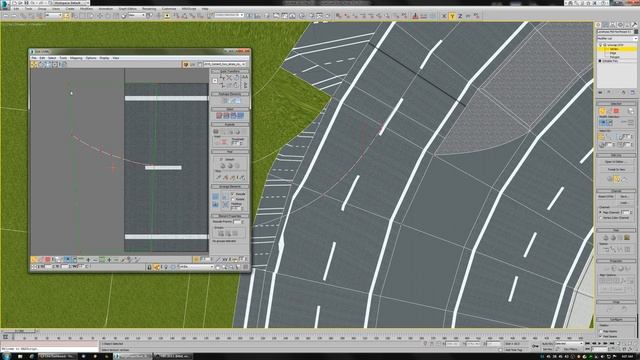Click the Play Animation button
Screen dimensions: 640x360
click(x=600, y=344)
